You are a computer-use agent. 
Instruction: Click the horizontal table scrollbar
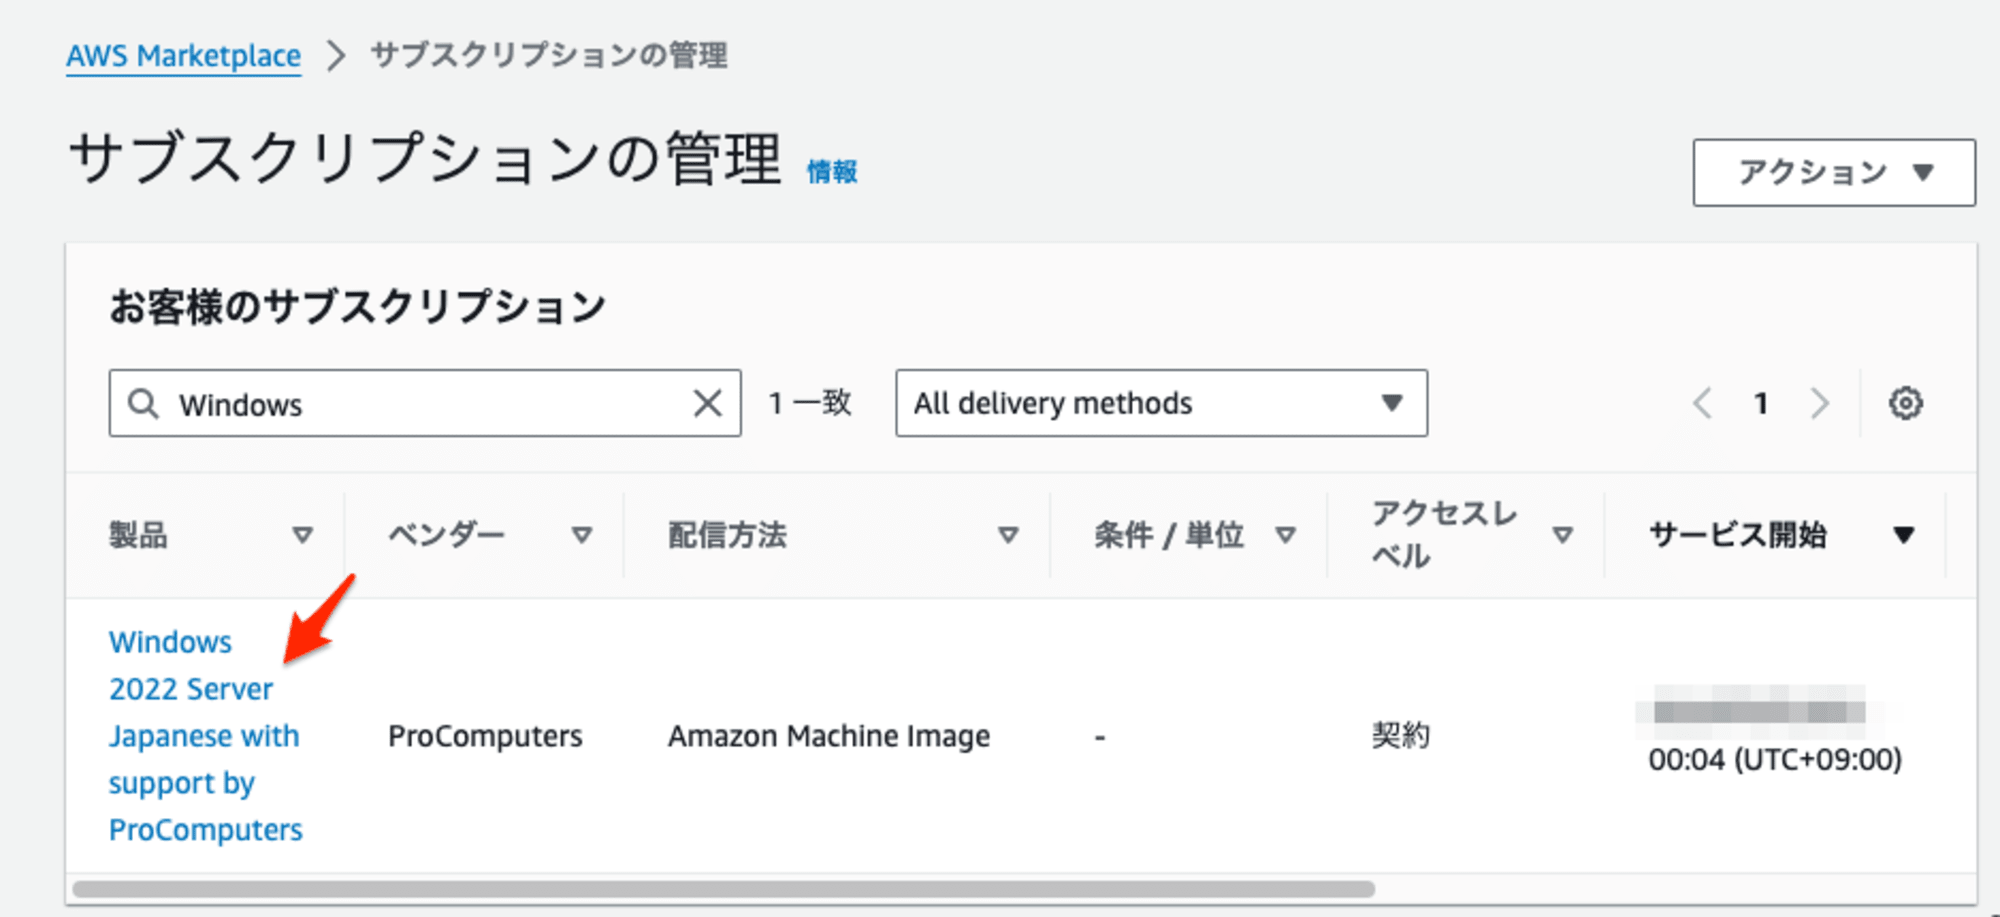[724, 889]
